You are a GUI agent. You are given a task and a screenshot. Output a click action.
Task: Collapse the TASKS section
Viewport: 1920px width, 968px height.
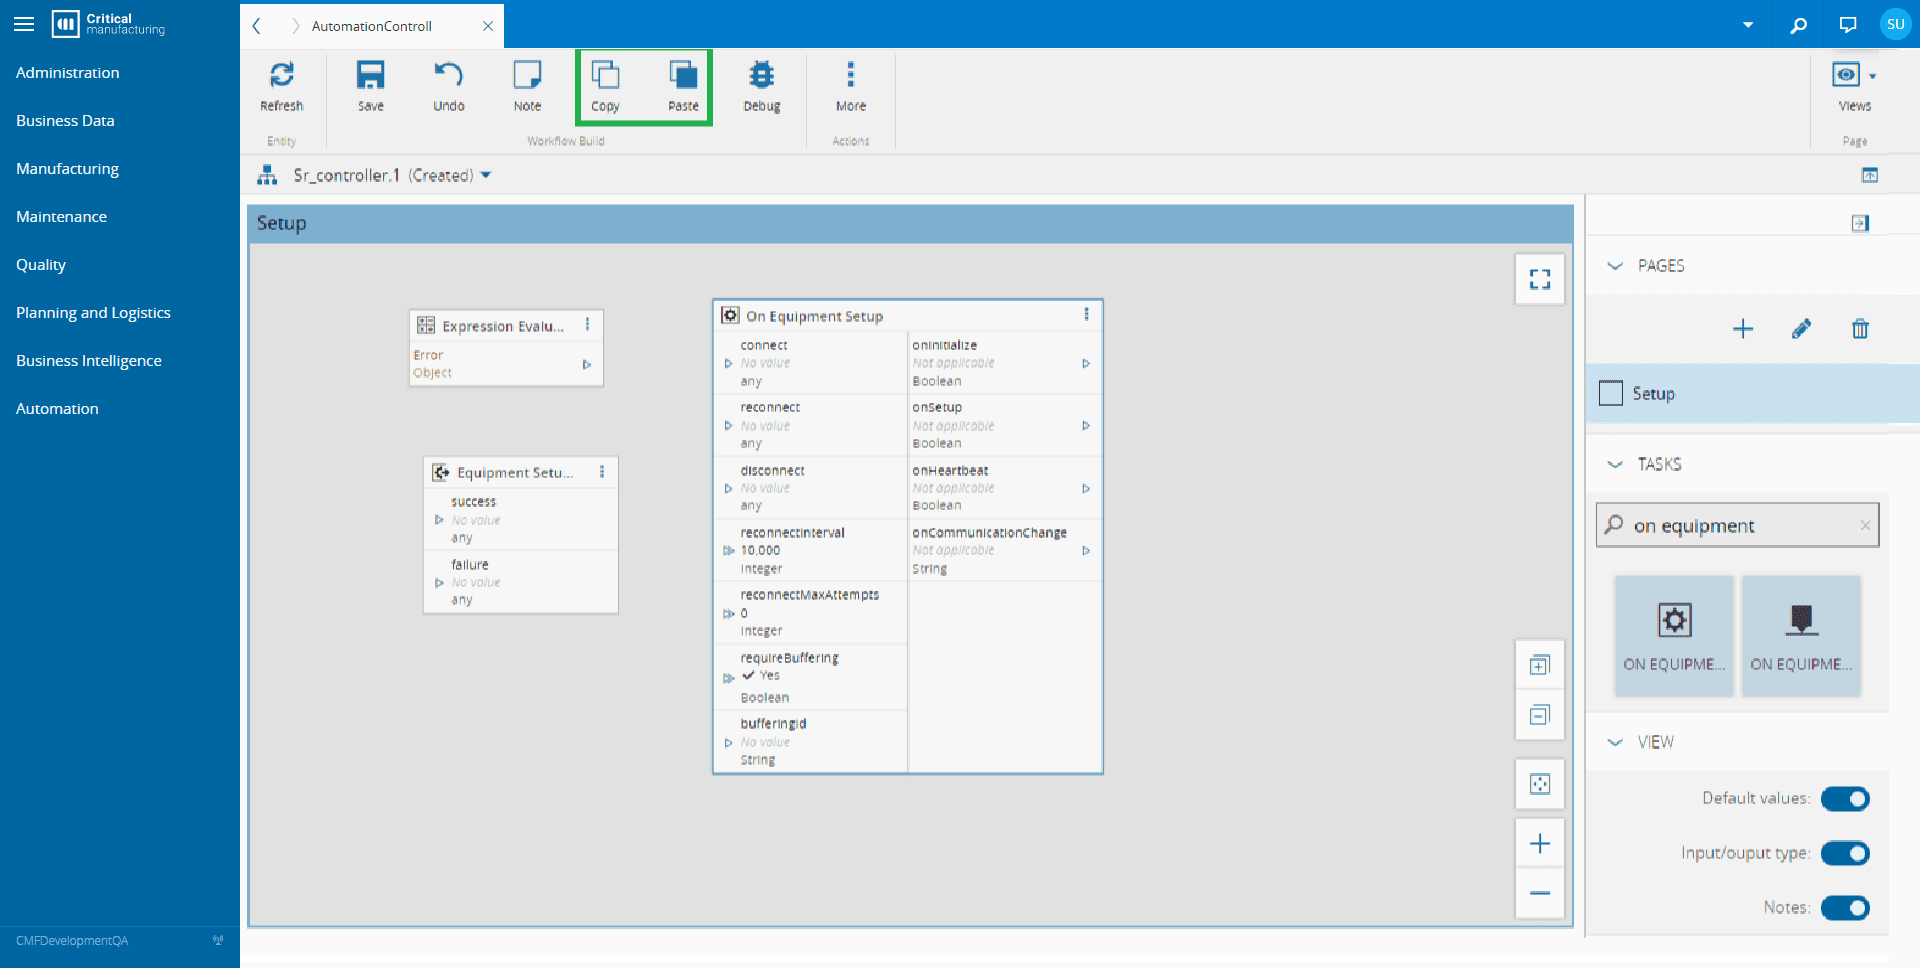pos(1614,463)
